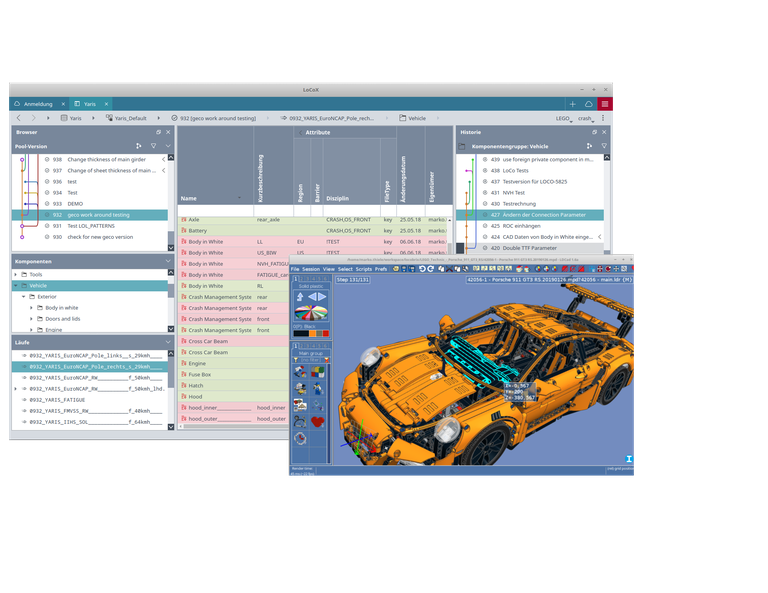
Task: Open the Select menu in LDCad
Action: 345,269
